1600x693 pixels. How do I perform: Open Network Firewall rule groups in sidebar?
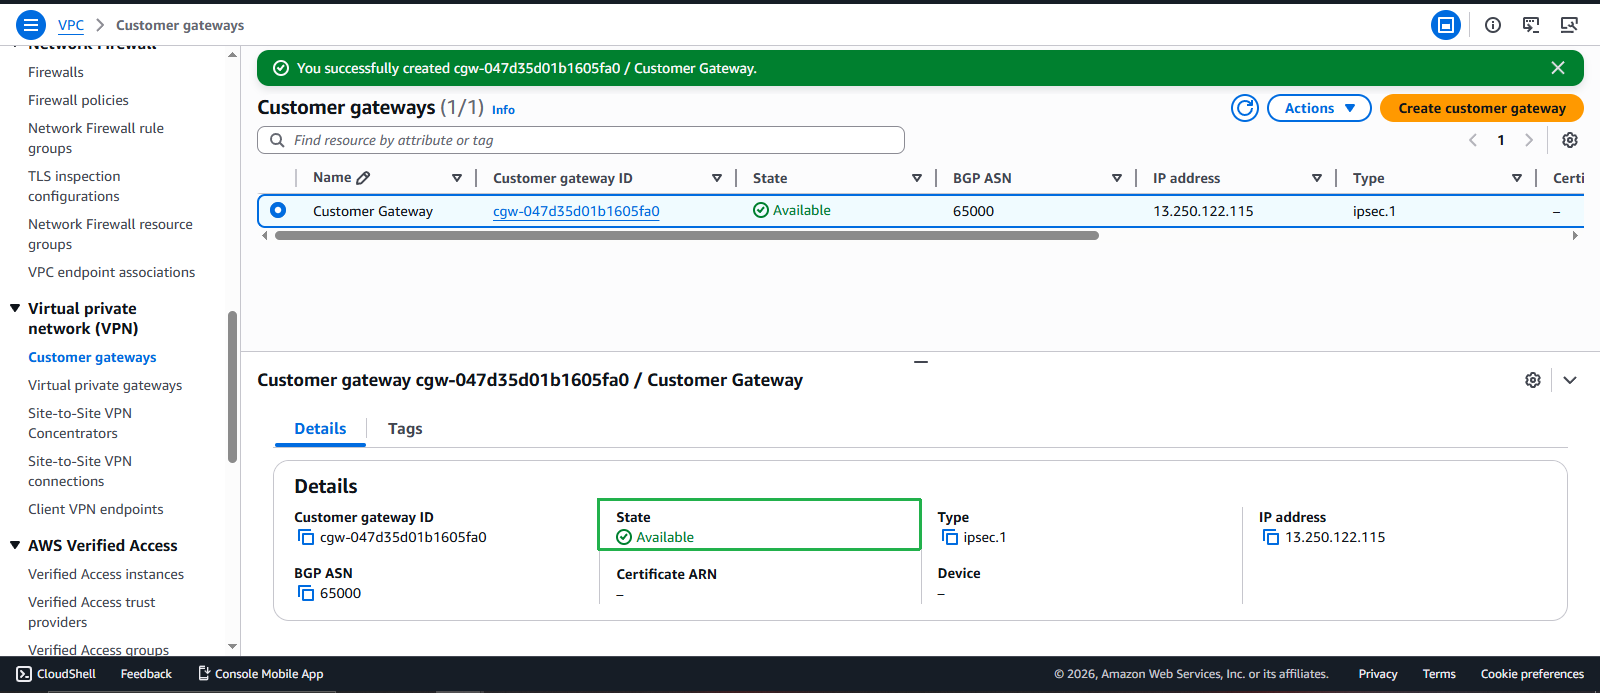96,138
